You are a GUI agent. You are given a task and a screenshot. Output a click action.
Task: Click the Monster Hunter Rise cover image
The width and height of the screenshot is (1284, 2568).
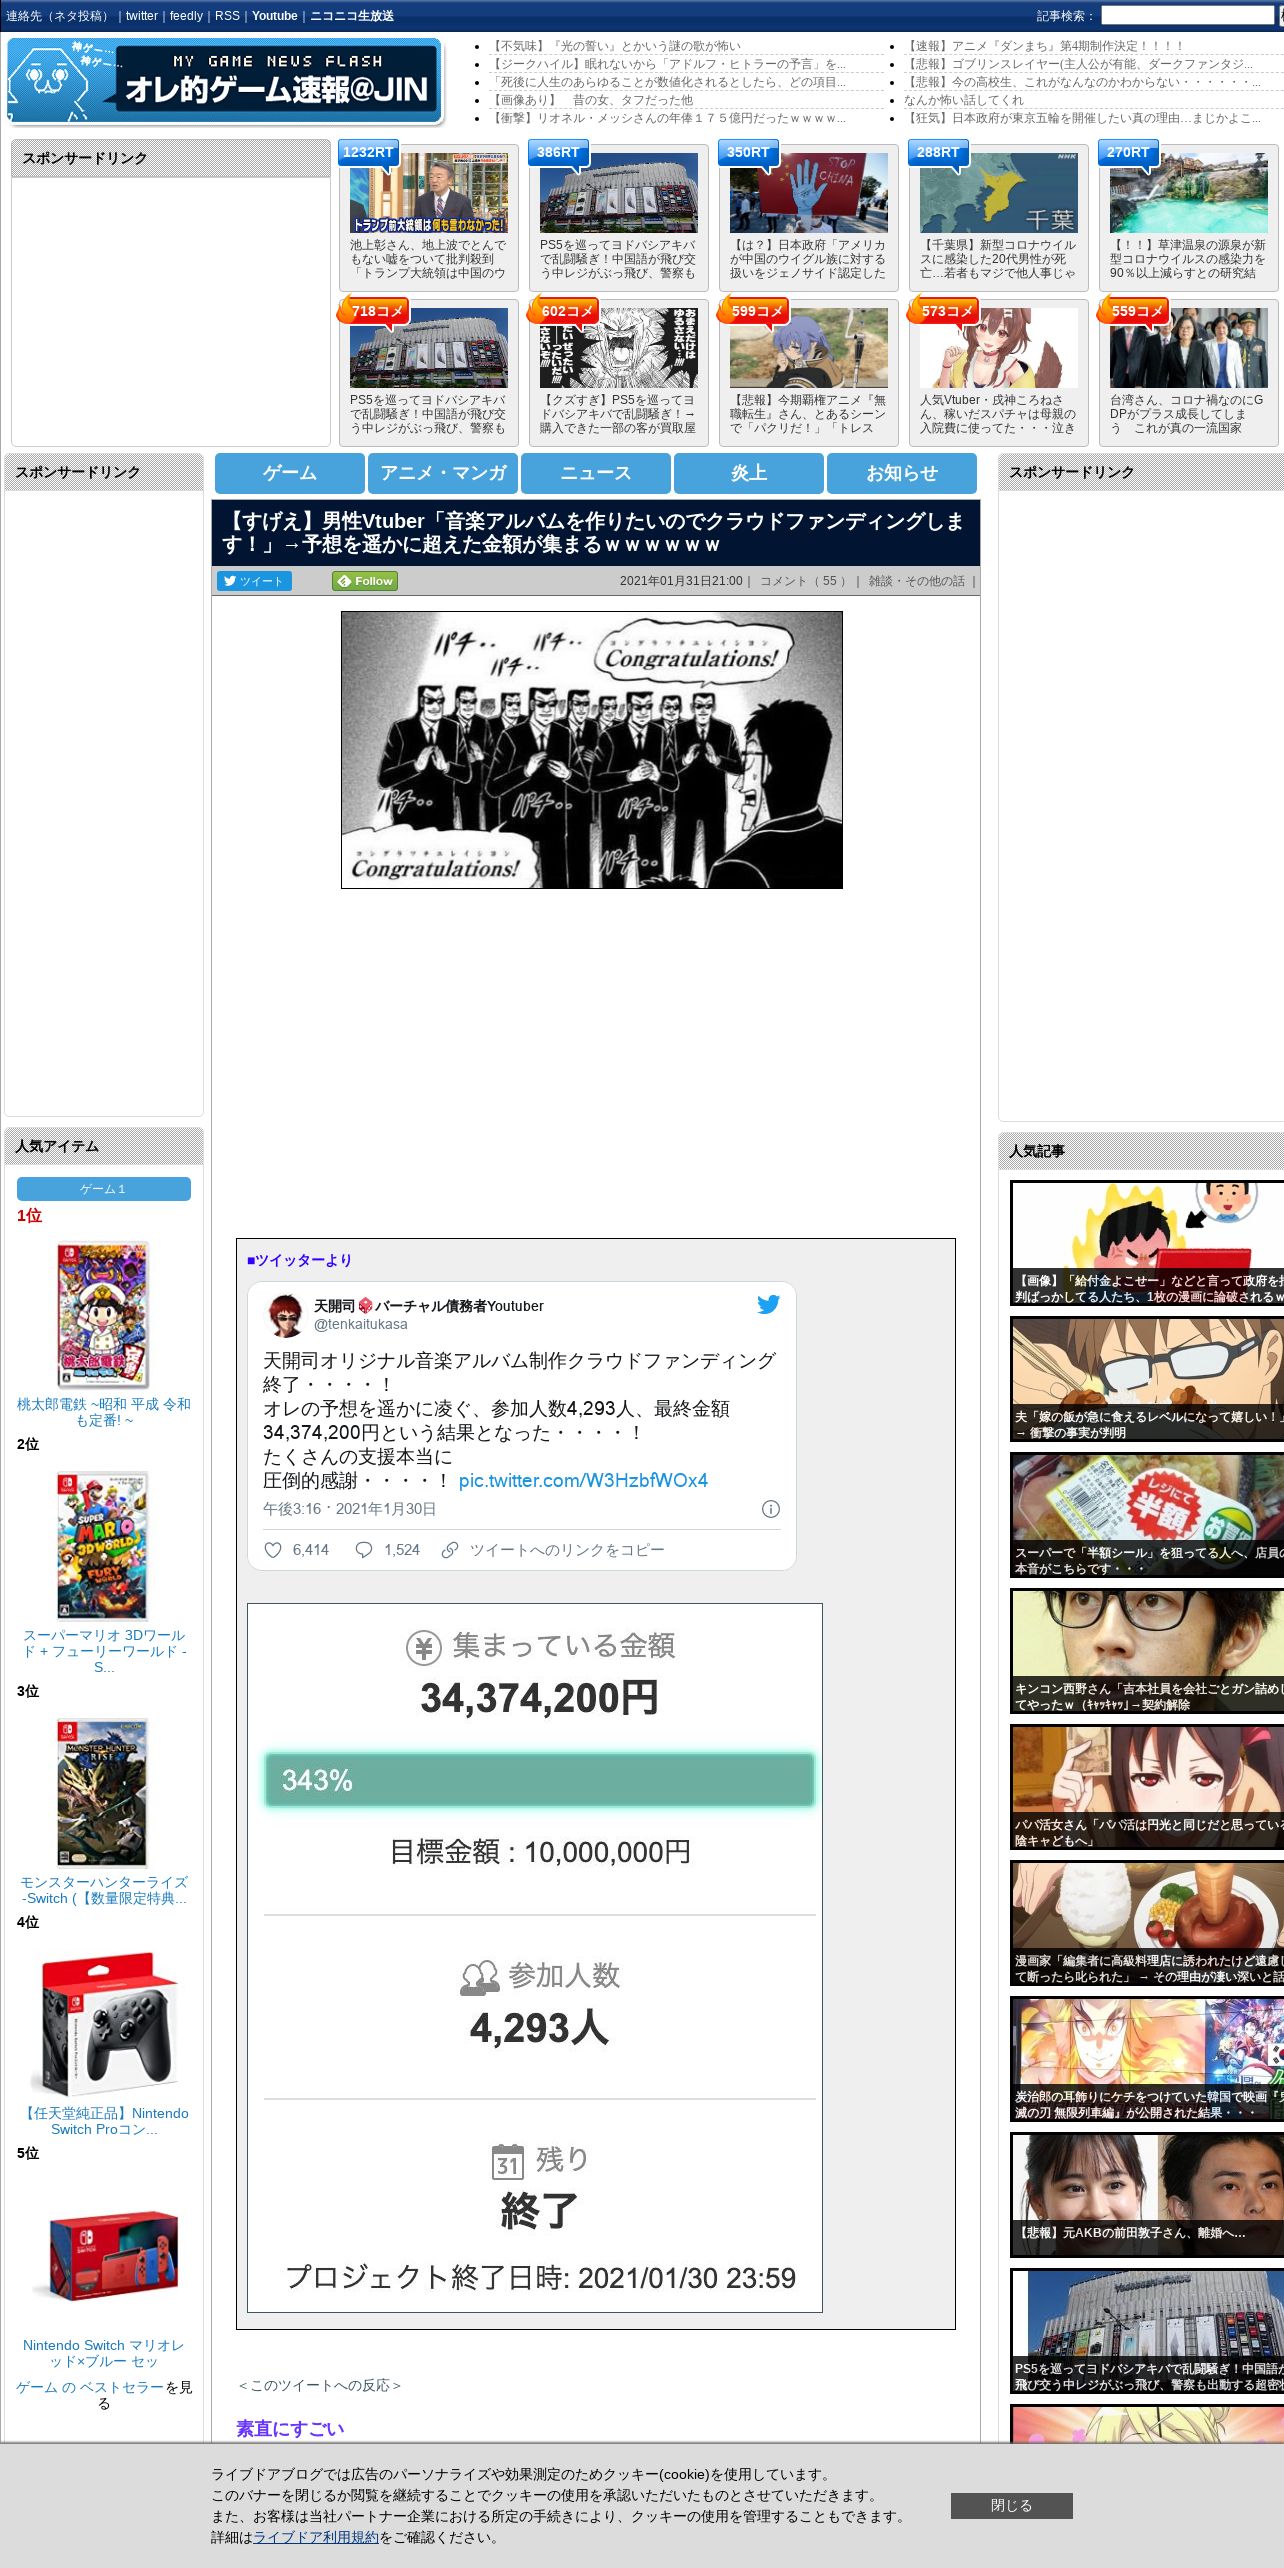tap(102, 1793)
